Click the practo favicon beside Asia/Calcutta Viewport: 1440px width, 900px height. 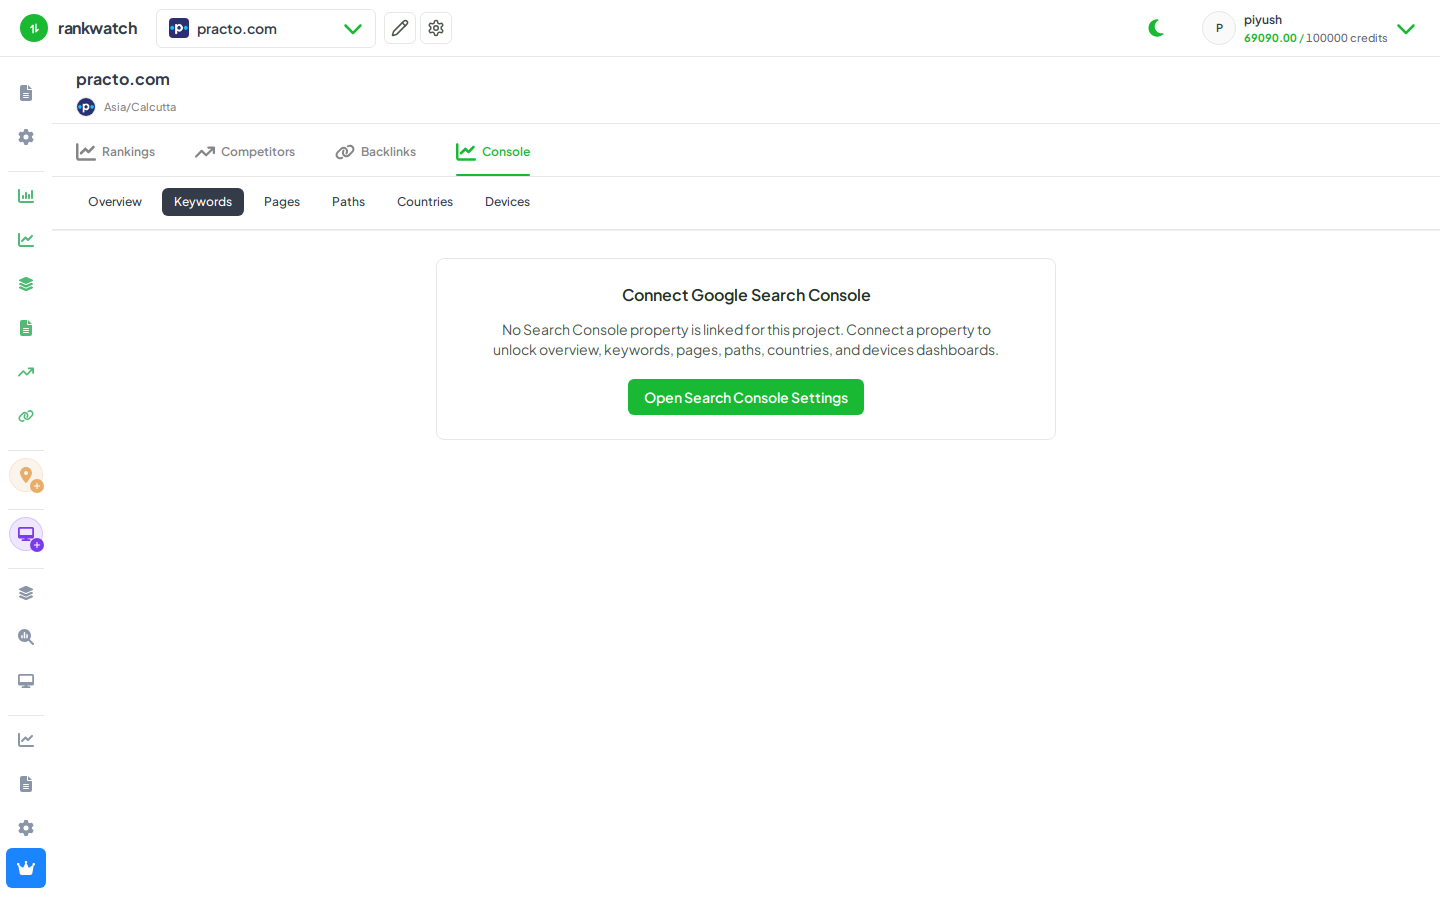pos(86,107)
